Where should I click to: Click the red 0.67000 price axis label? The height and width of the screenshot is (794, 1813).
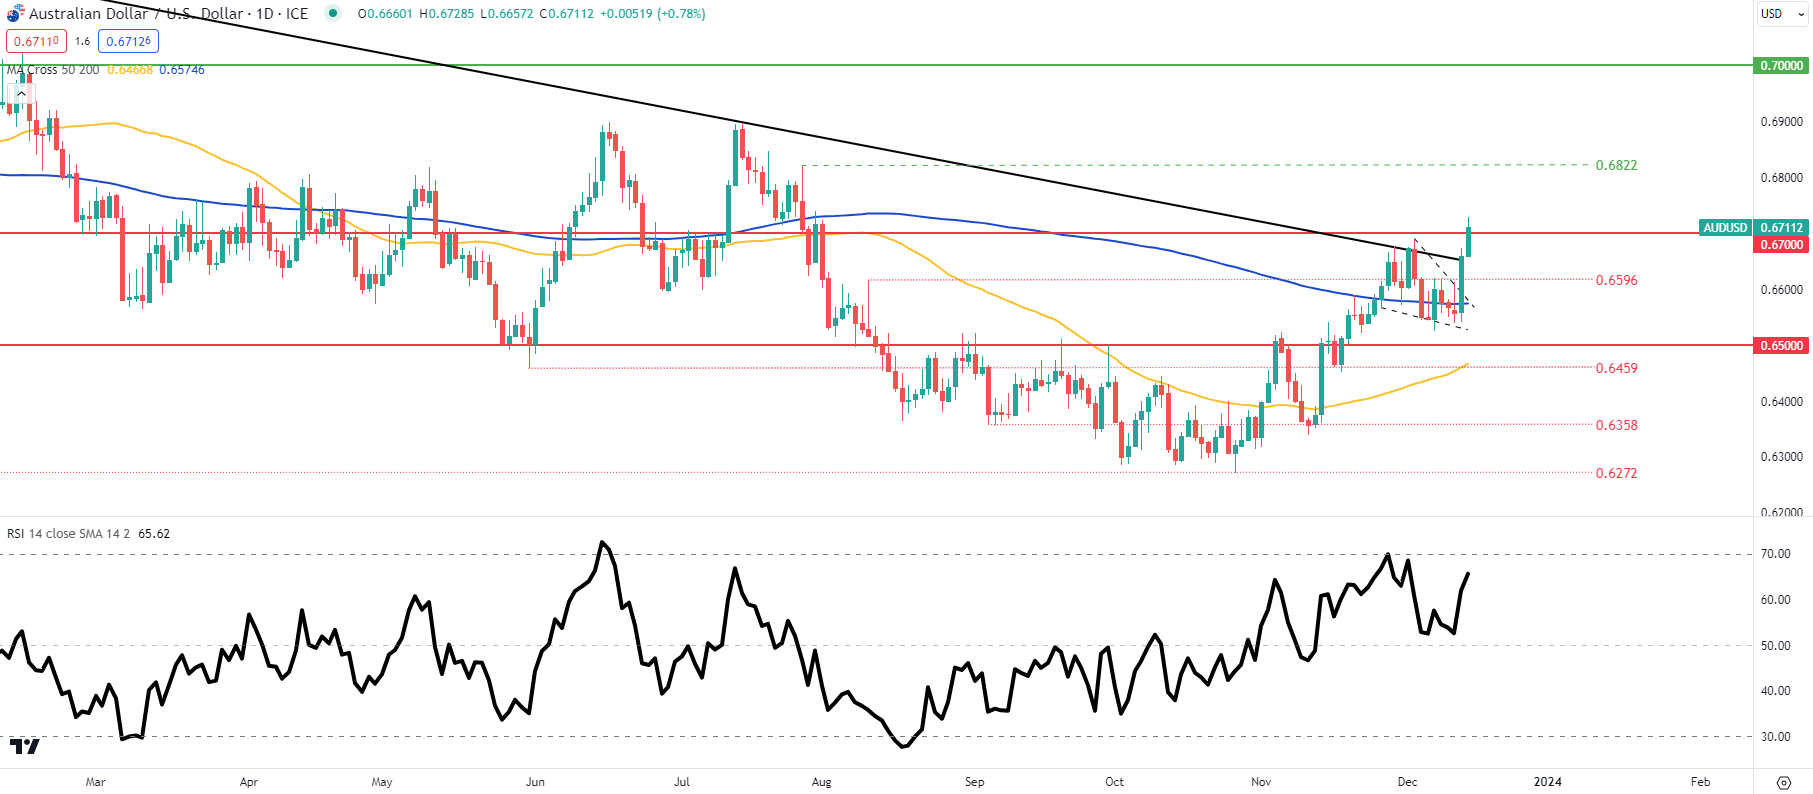tap(1781, 244)
